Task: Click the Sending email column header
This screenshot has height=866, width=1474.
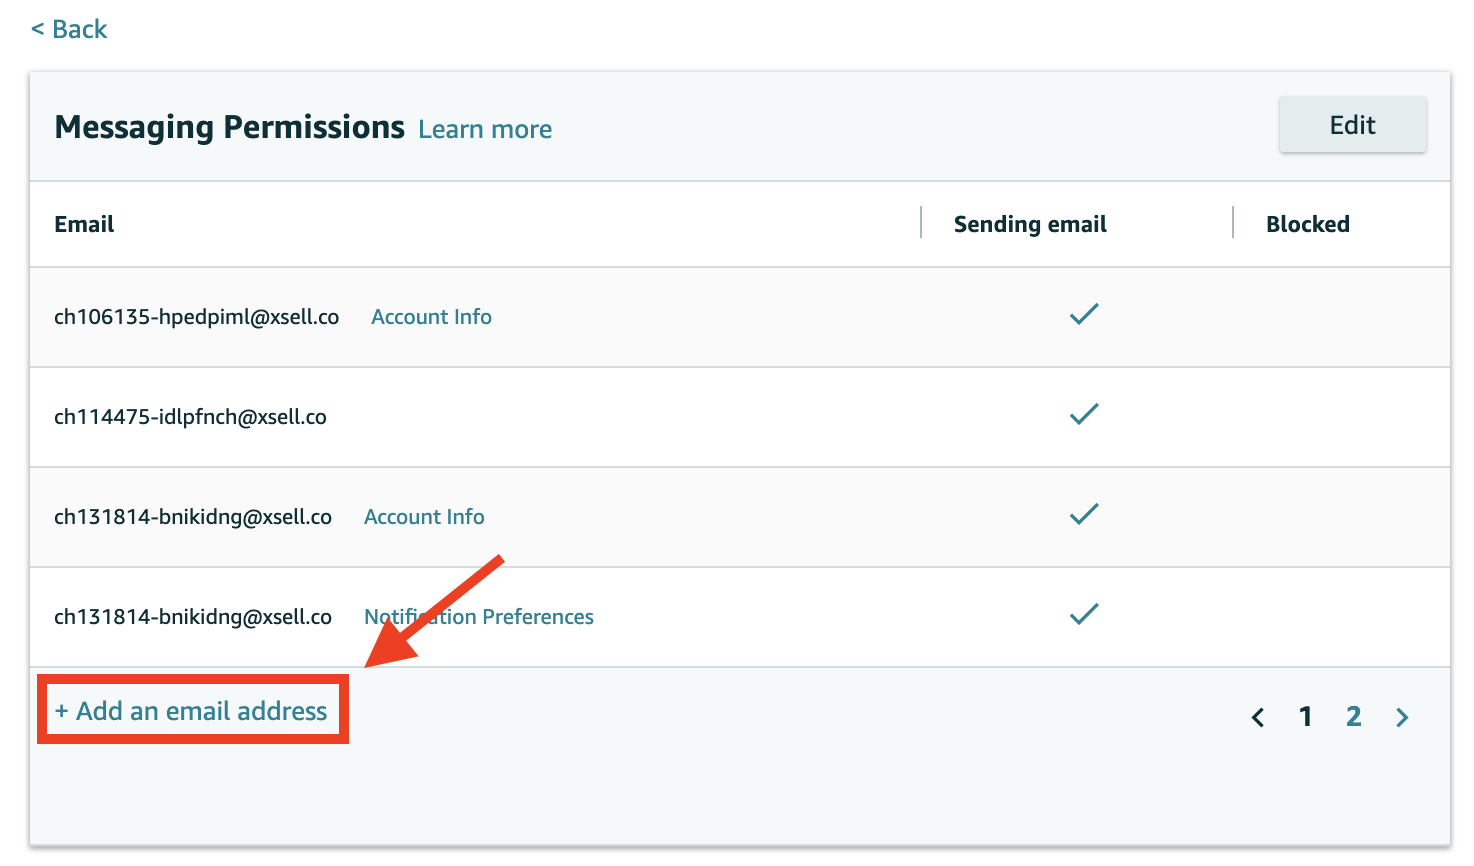Action: (x=1030, y=224)
